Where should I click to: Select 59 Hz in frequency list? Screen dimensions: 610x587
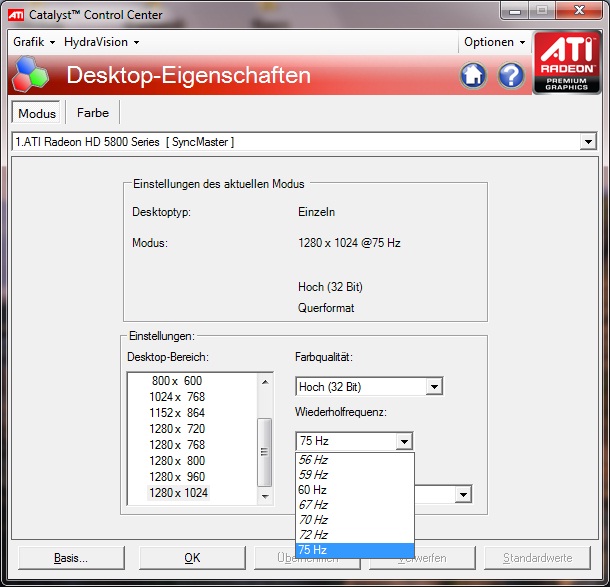click(355, 475)
